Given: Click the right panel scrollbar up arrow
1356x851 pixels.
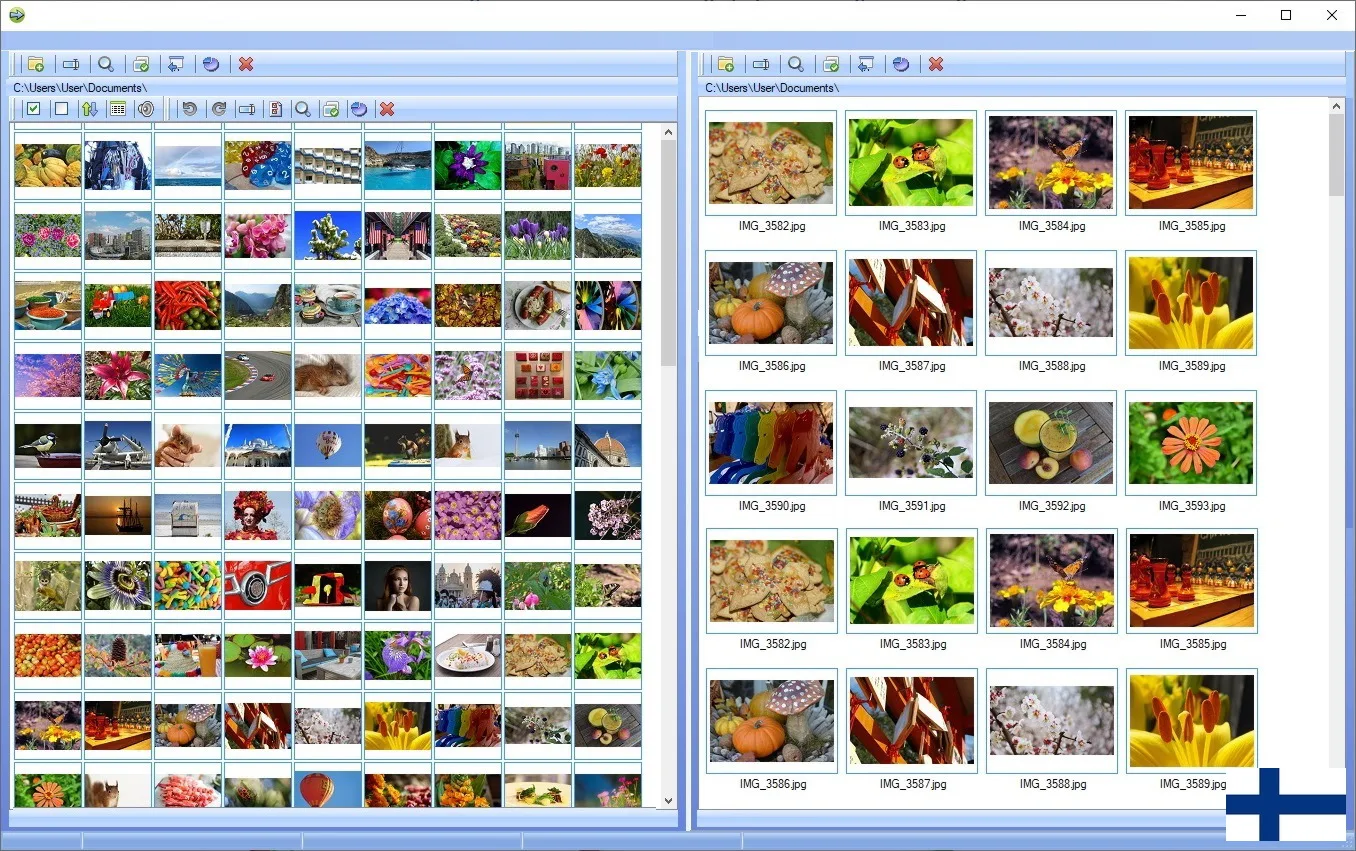Looking at the screenshot, I should [1337, 105].
